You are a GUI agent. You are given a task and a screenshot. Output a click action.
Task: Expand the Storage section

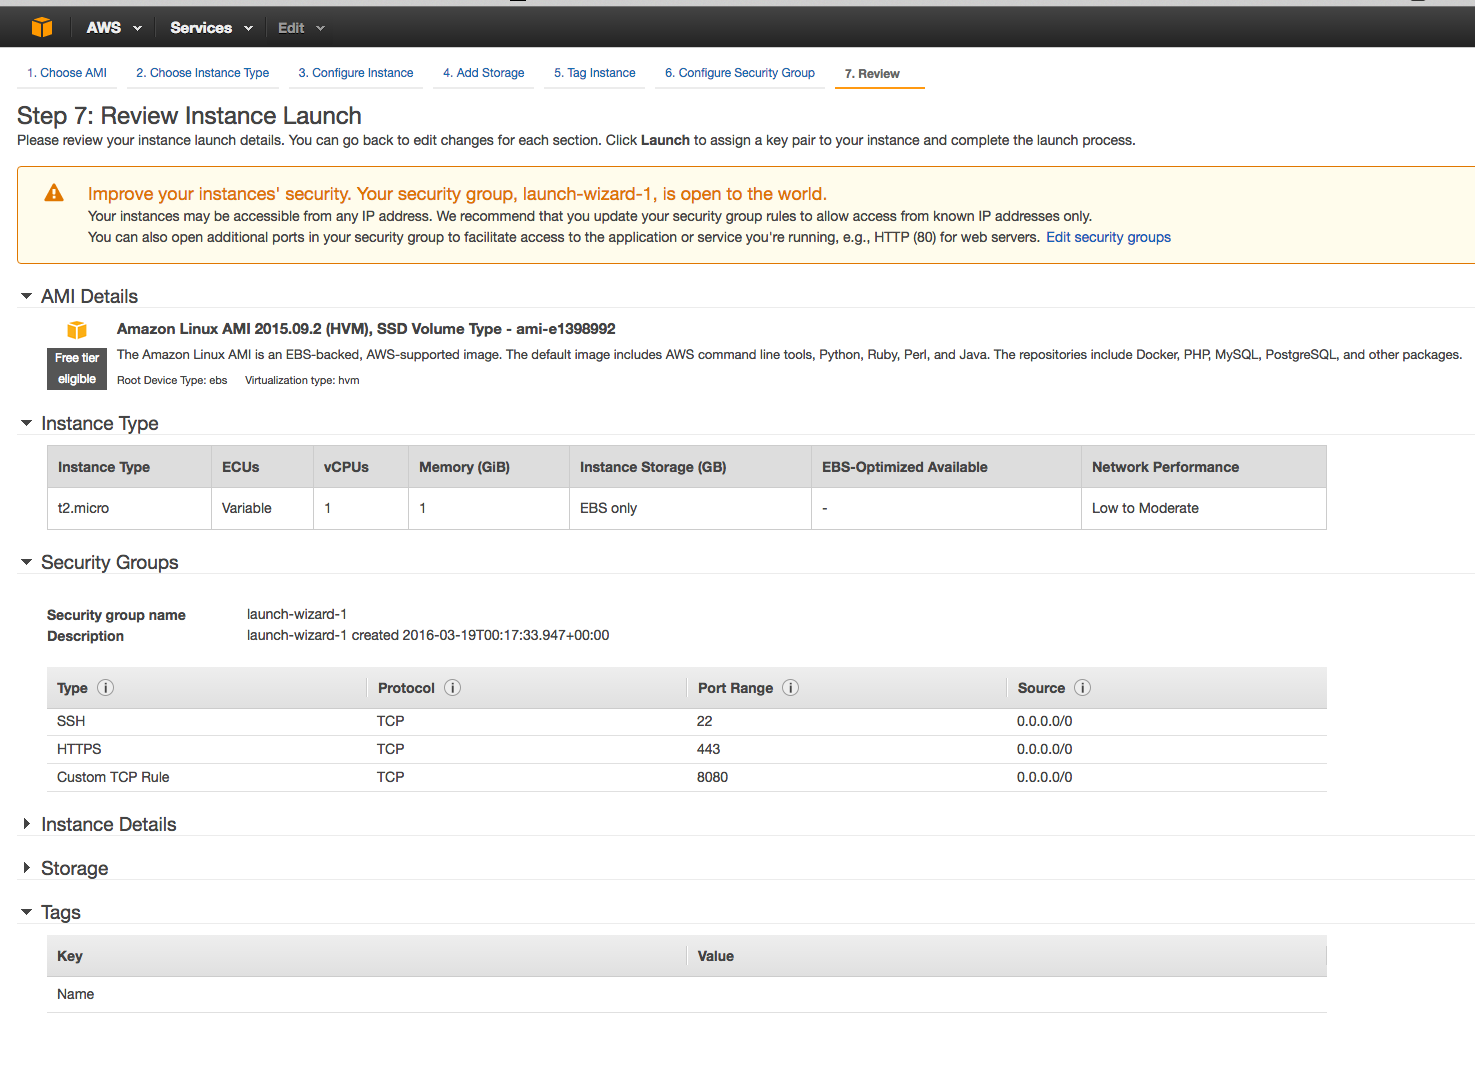tap(26, 868)
